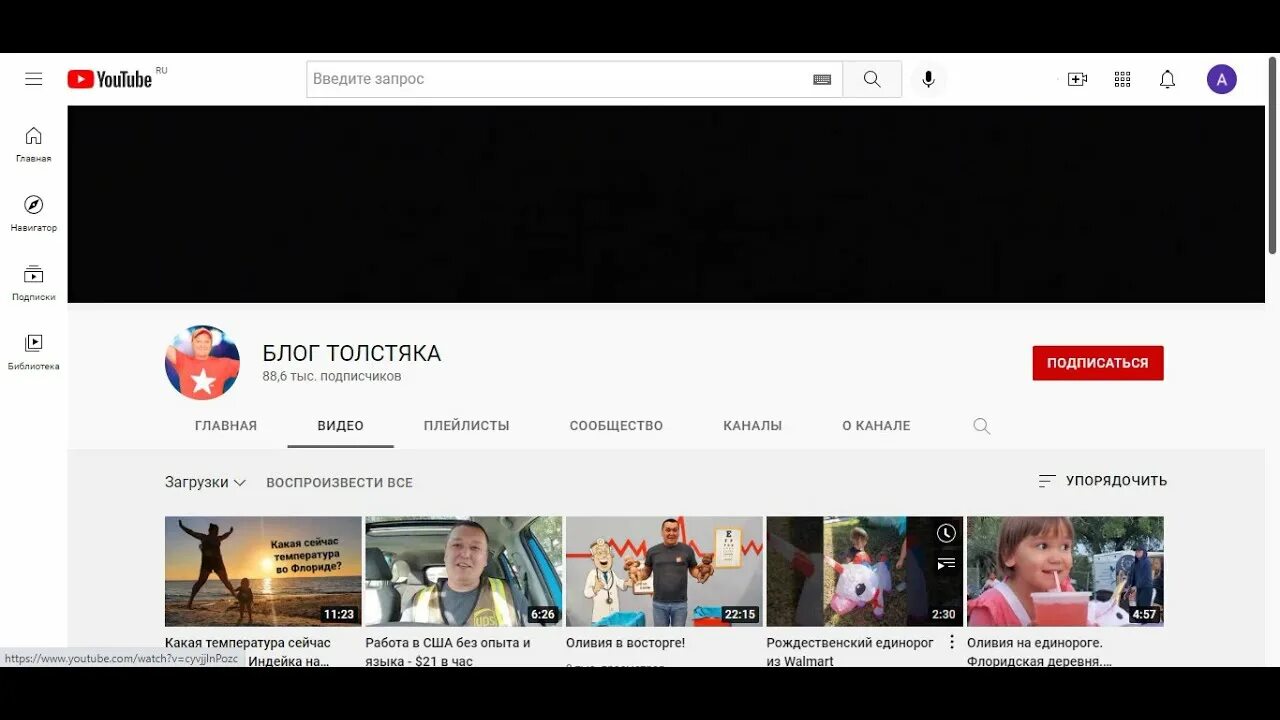Open the account avatar menu
The width and height of the screenshot is (1280, 720).
pos(1221,78)
